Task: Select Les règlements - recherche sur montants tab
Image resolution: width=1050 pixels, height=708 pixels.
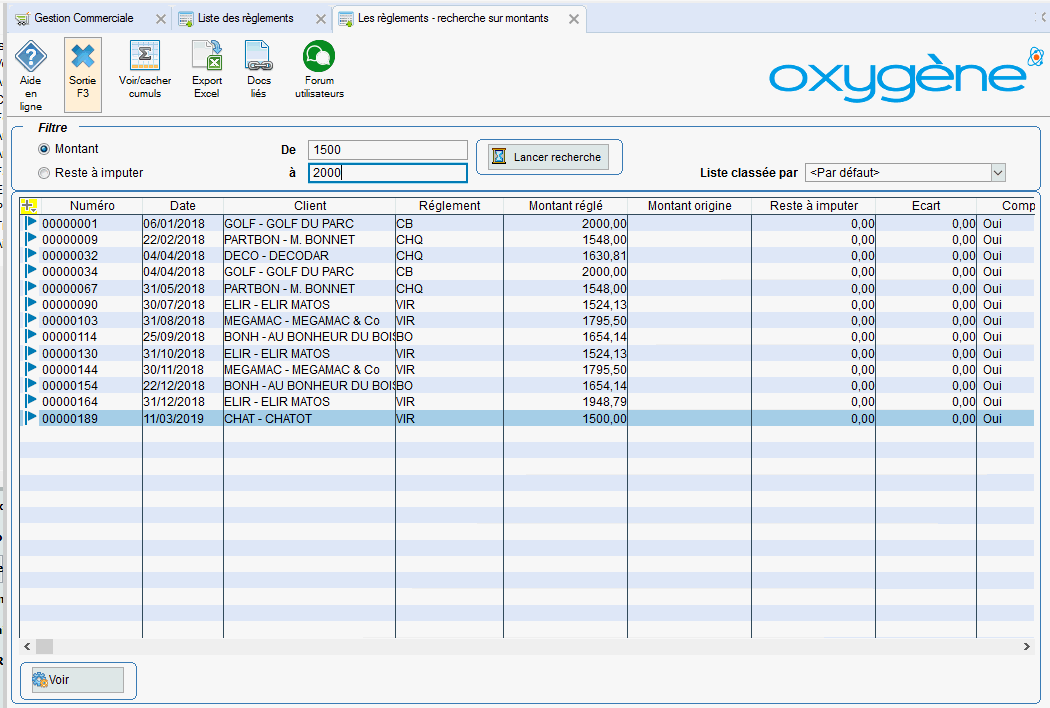Action: pos(453,18)
